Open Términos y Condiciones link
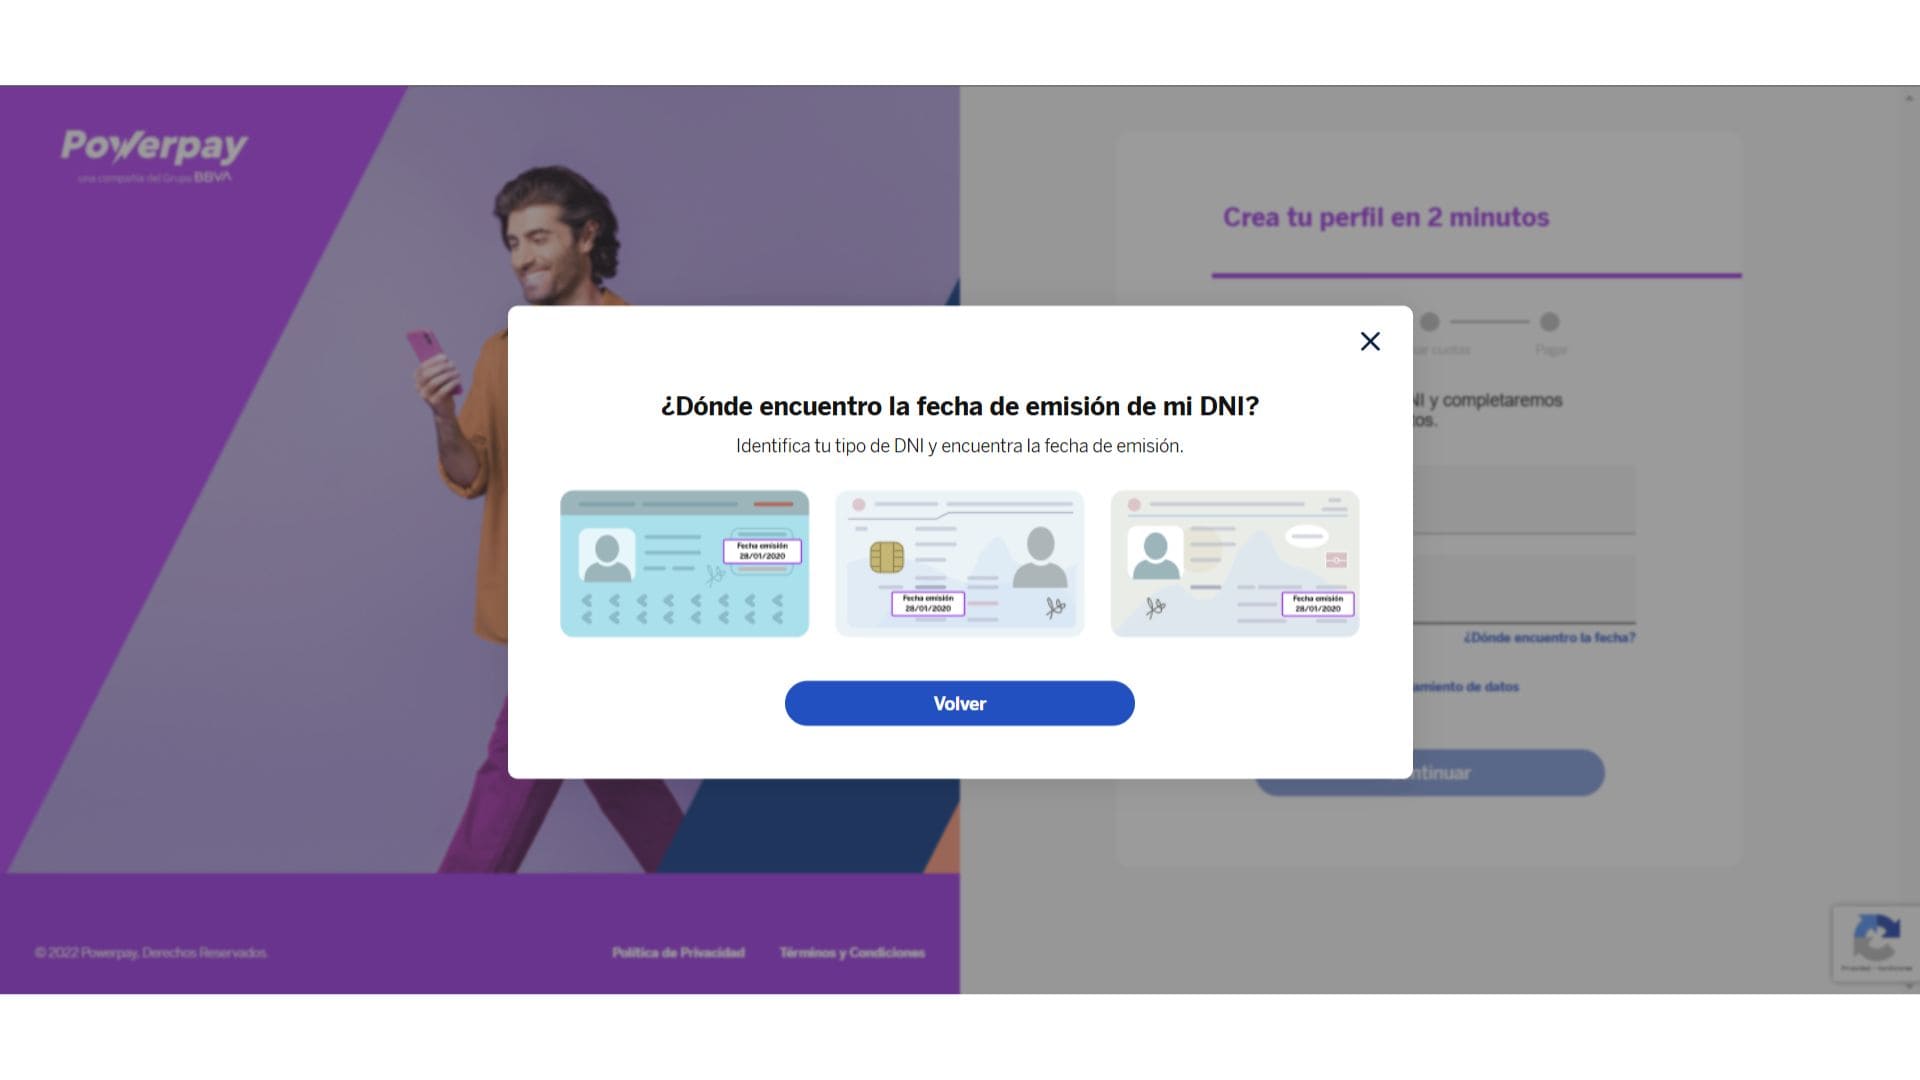This screenshot has height=1080, width=1920. pos(852,952)
